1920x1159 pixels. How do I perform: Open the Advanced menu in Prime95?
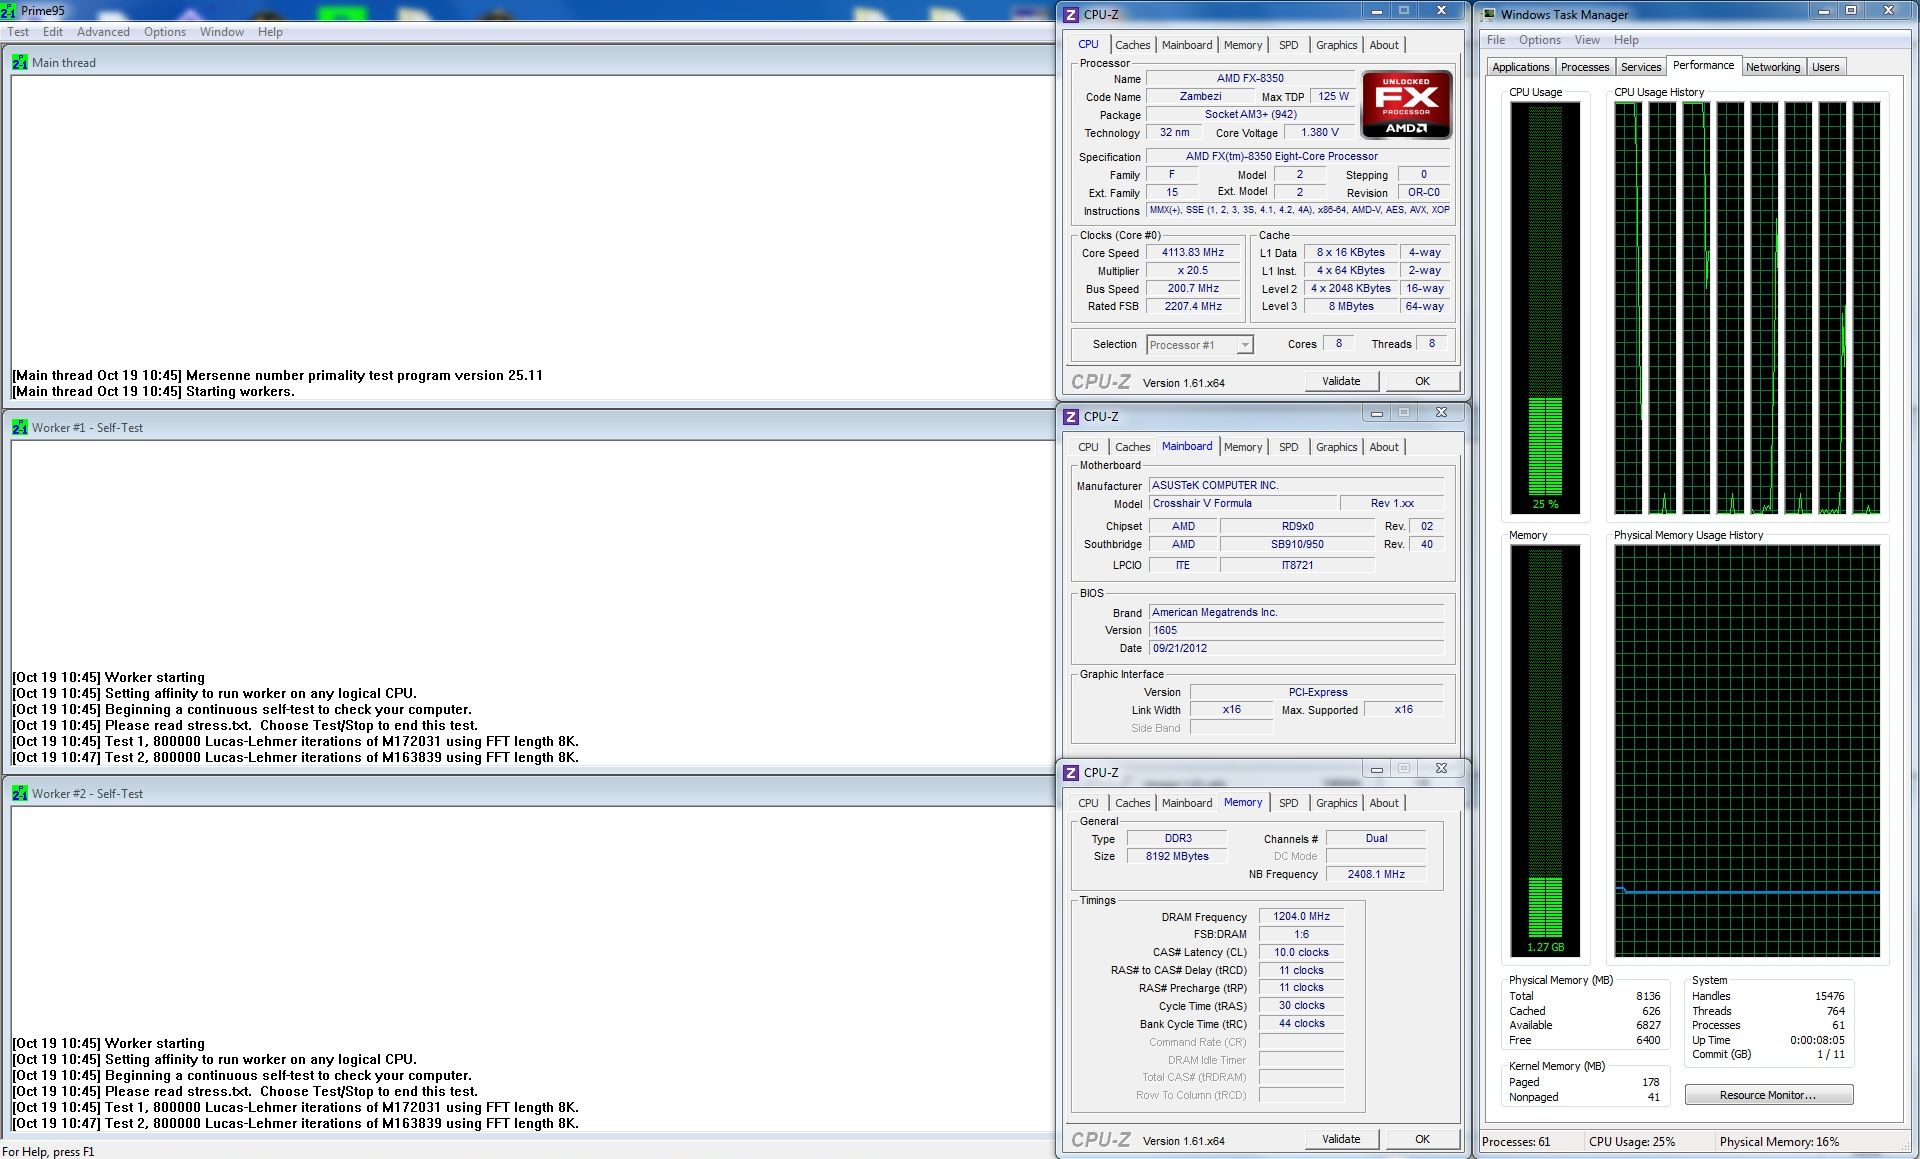(x=103, y=32)
